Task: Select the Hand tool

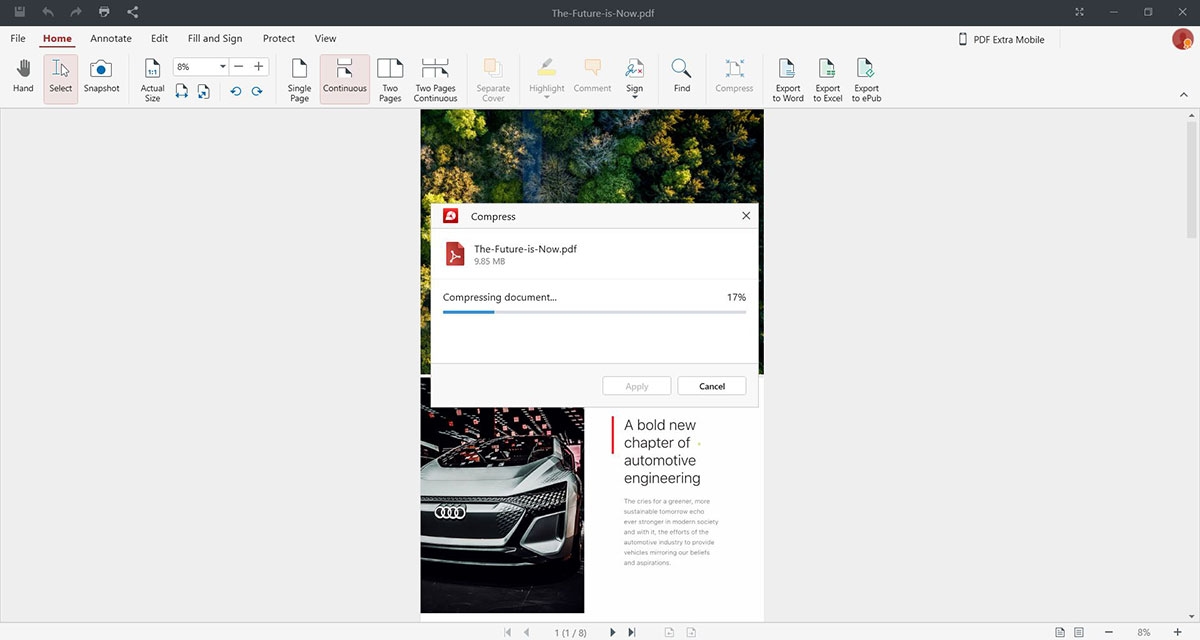Action: (x=23, y=79)
